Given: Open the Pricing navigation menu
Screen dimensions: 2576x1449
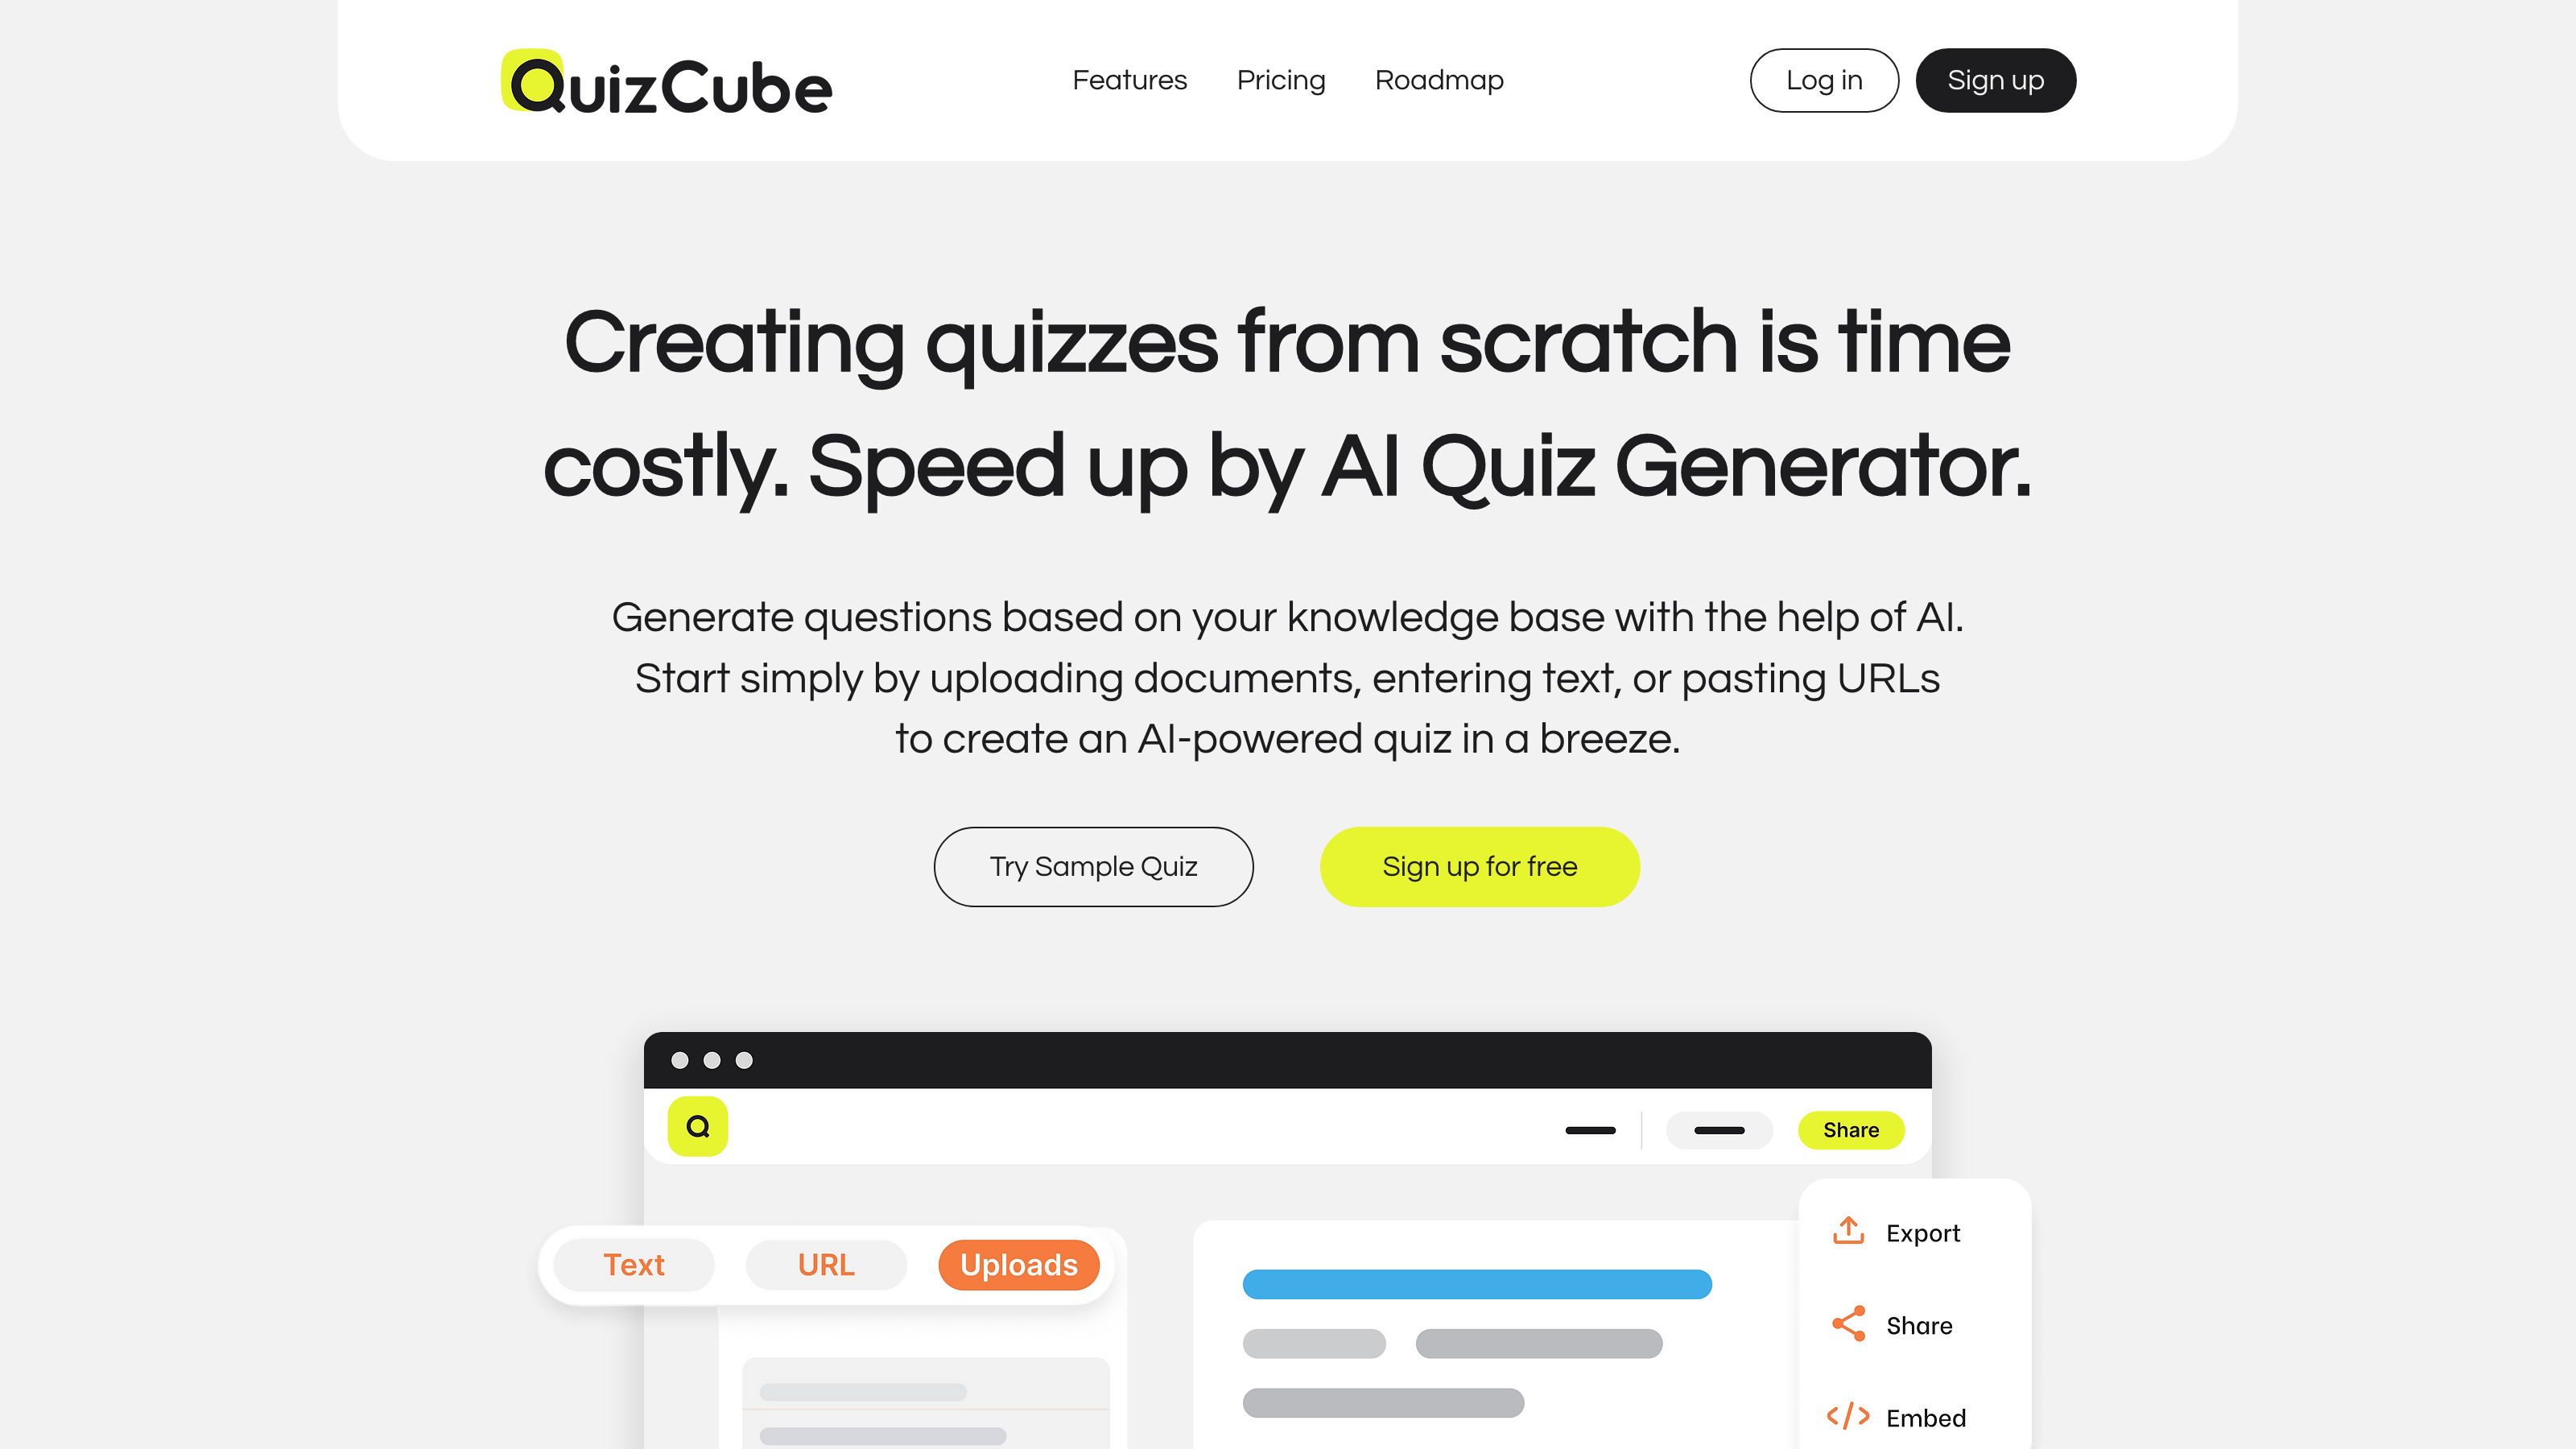Looking at the screenshot, I should [1281, 80].
